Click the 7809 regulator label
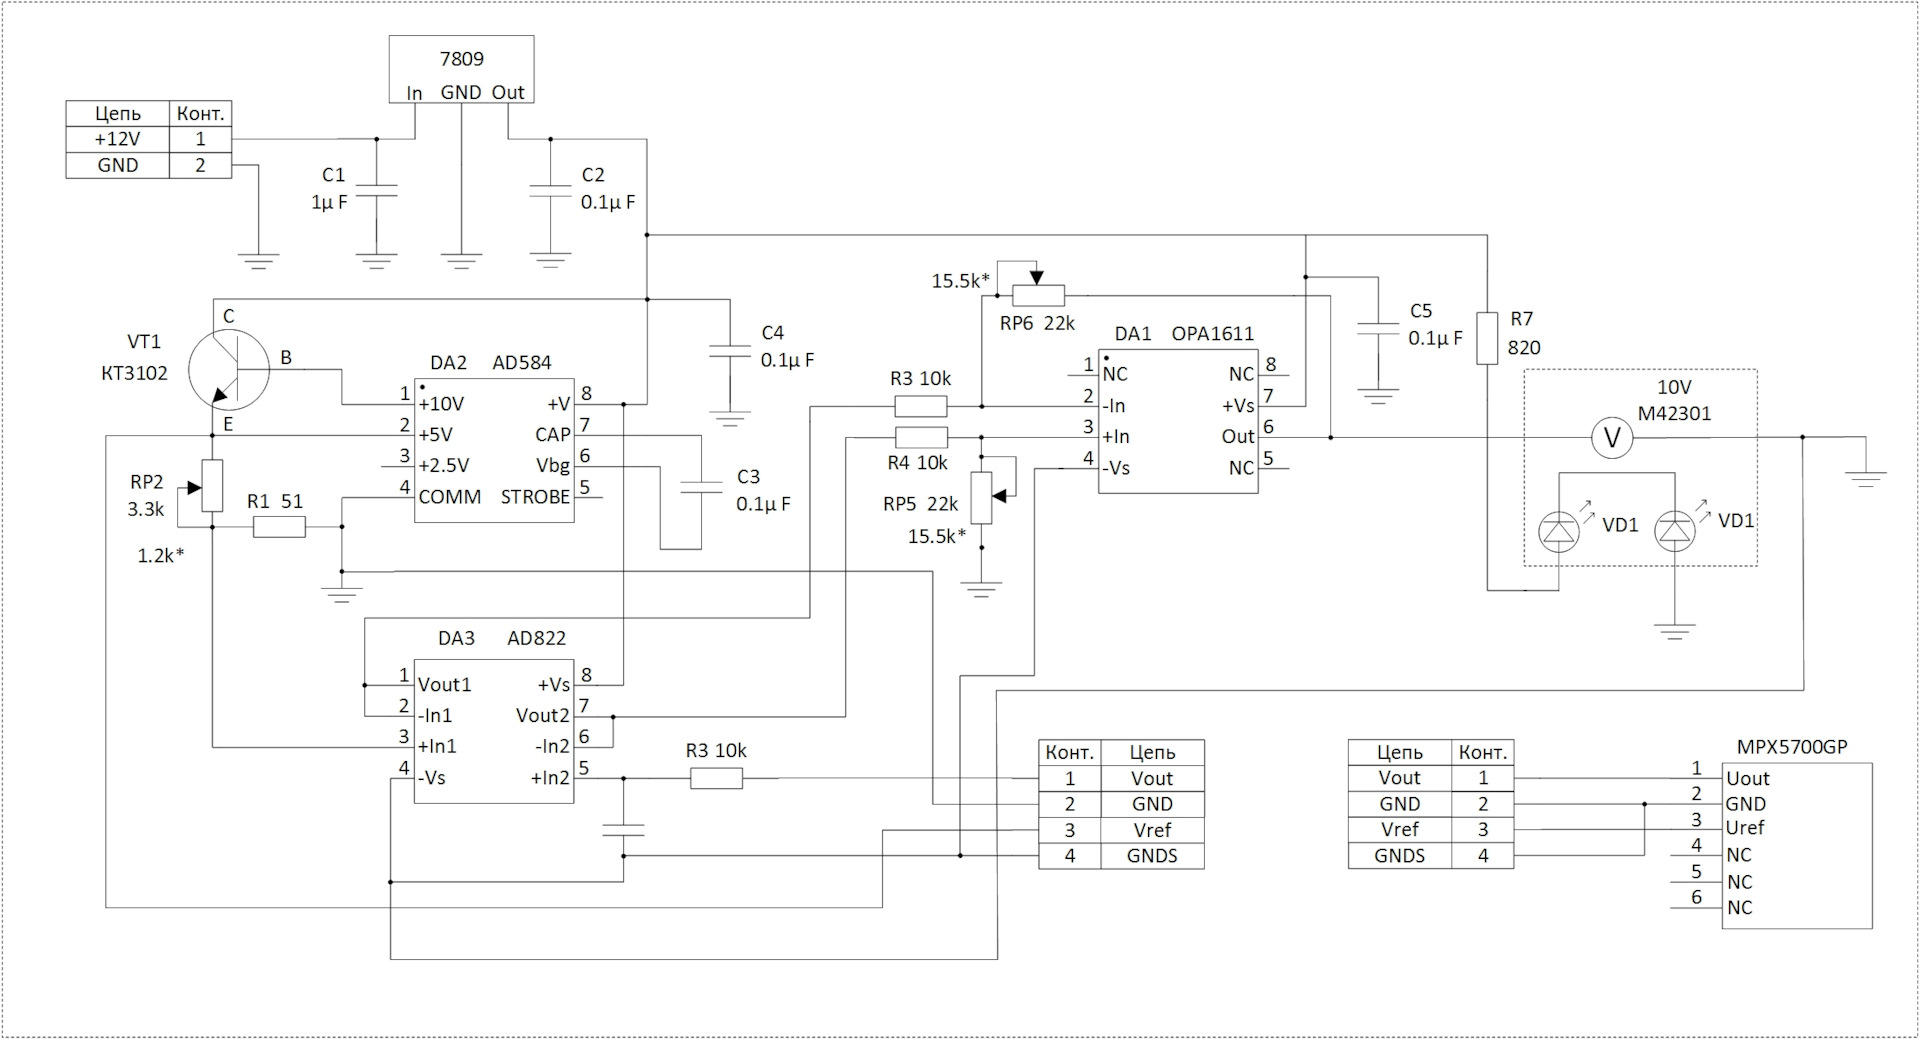 click(x=461, y=59)
